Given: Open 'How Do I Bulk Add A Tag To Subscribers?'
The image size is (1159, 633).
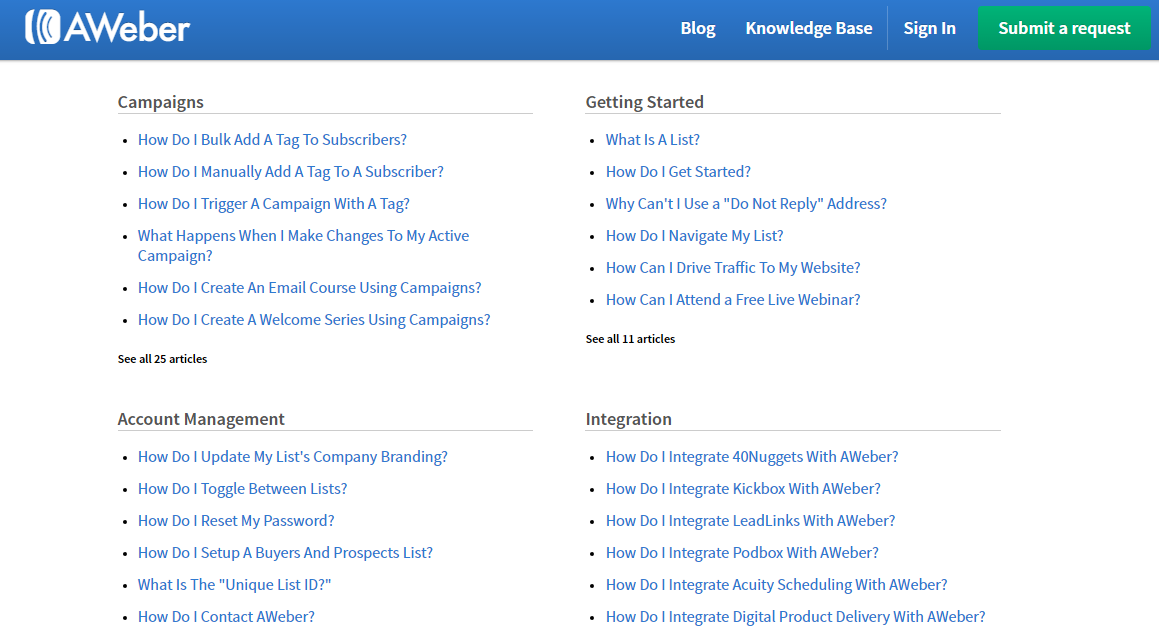Looking at the screenshot, I should (x=272, y=140).
